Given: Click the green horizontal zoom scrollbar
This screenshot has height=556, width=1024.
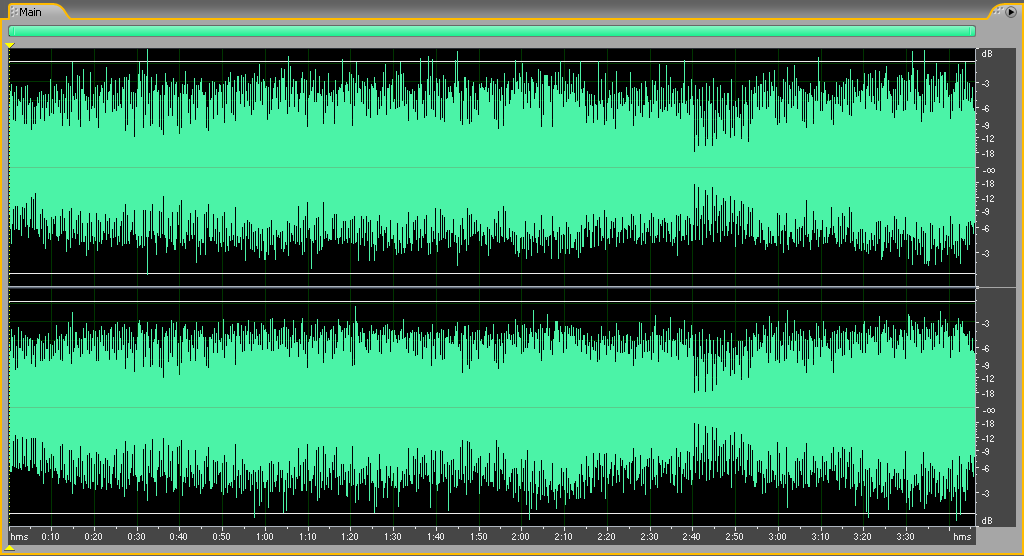Looking at the screenshot, I should [x=491, y=31].
